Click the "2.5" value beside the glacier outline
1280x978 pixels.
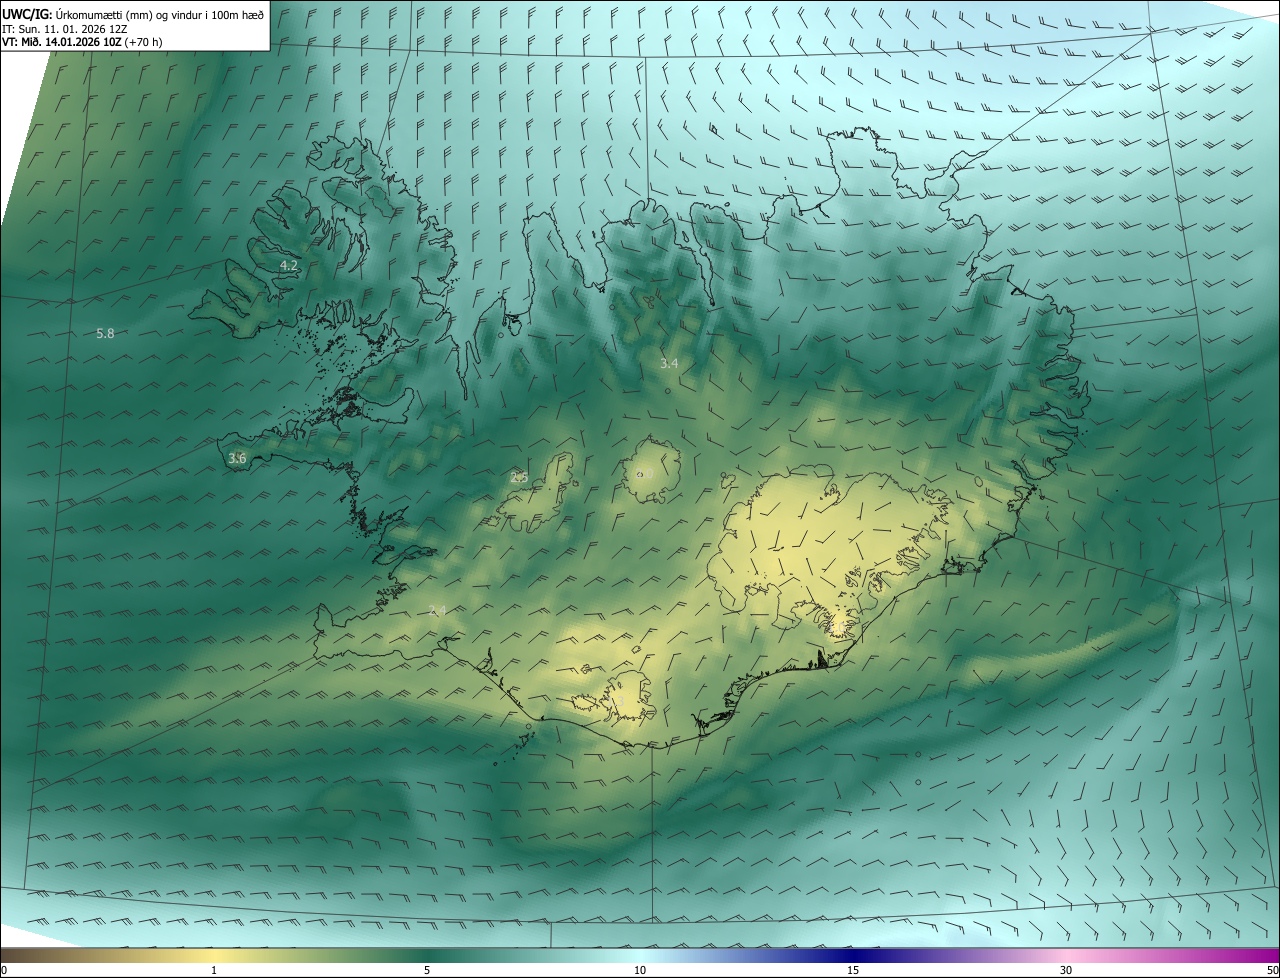[519, 477]
